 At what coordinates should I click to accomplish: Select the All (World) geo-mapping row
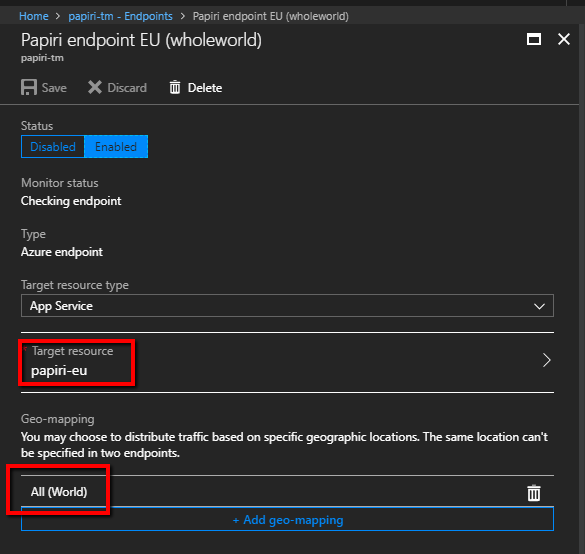[x=287, y=492]
